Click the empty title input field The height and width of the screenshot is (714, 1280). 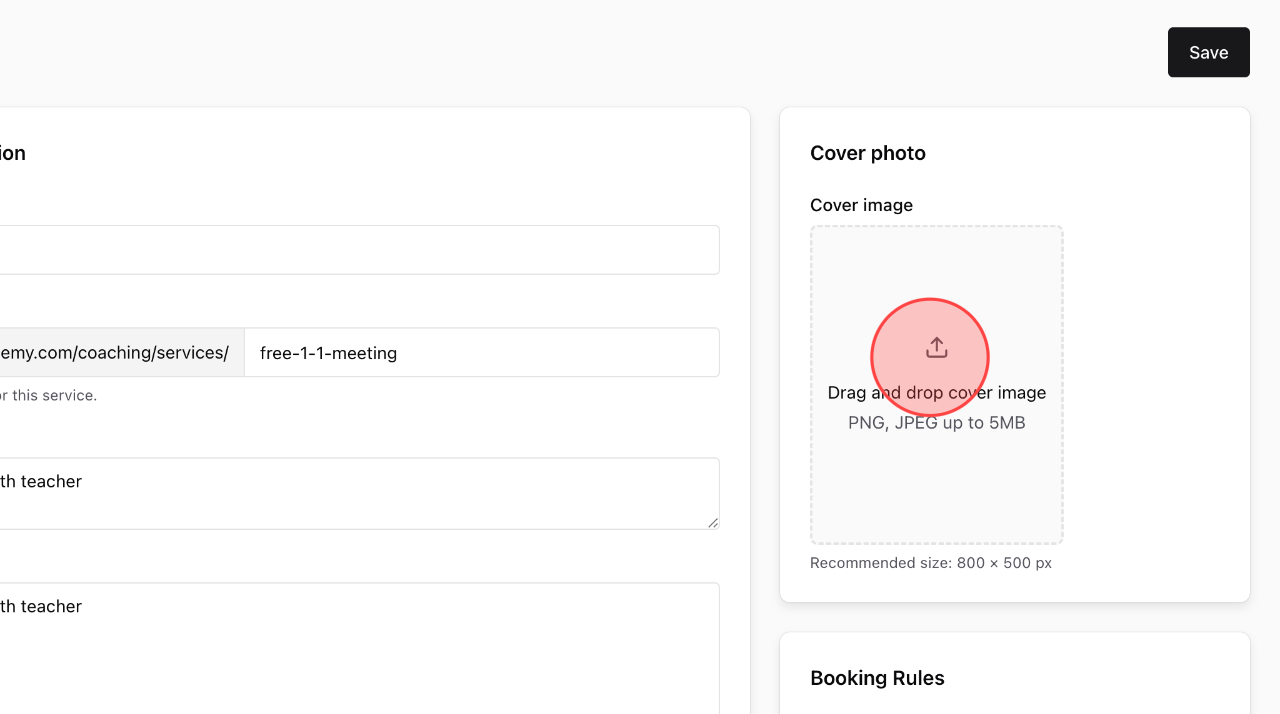359,250
